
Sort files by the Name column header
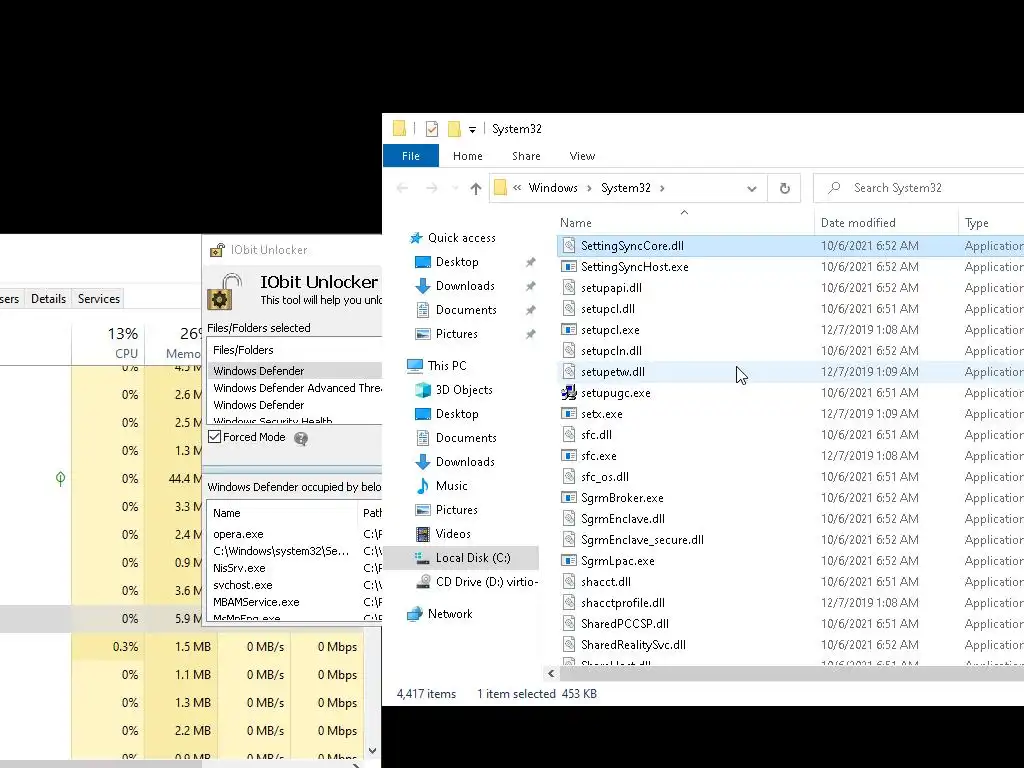pyautogui.click(x=575, y=223)
